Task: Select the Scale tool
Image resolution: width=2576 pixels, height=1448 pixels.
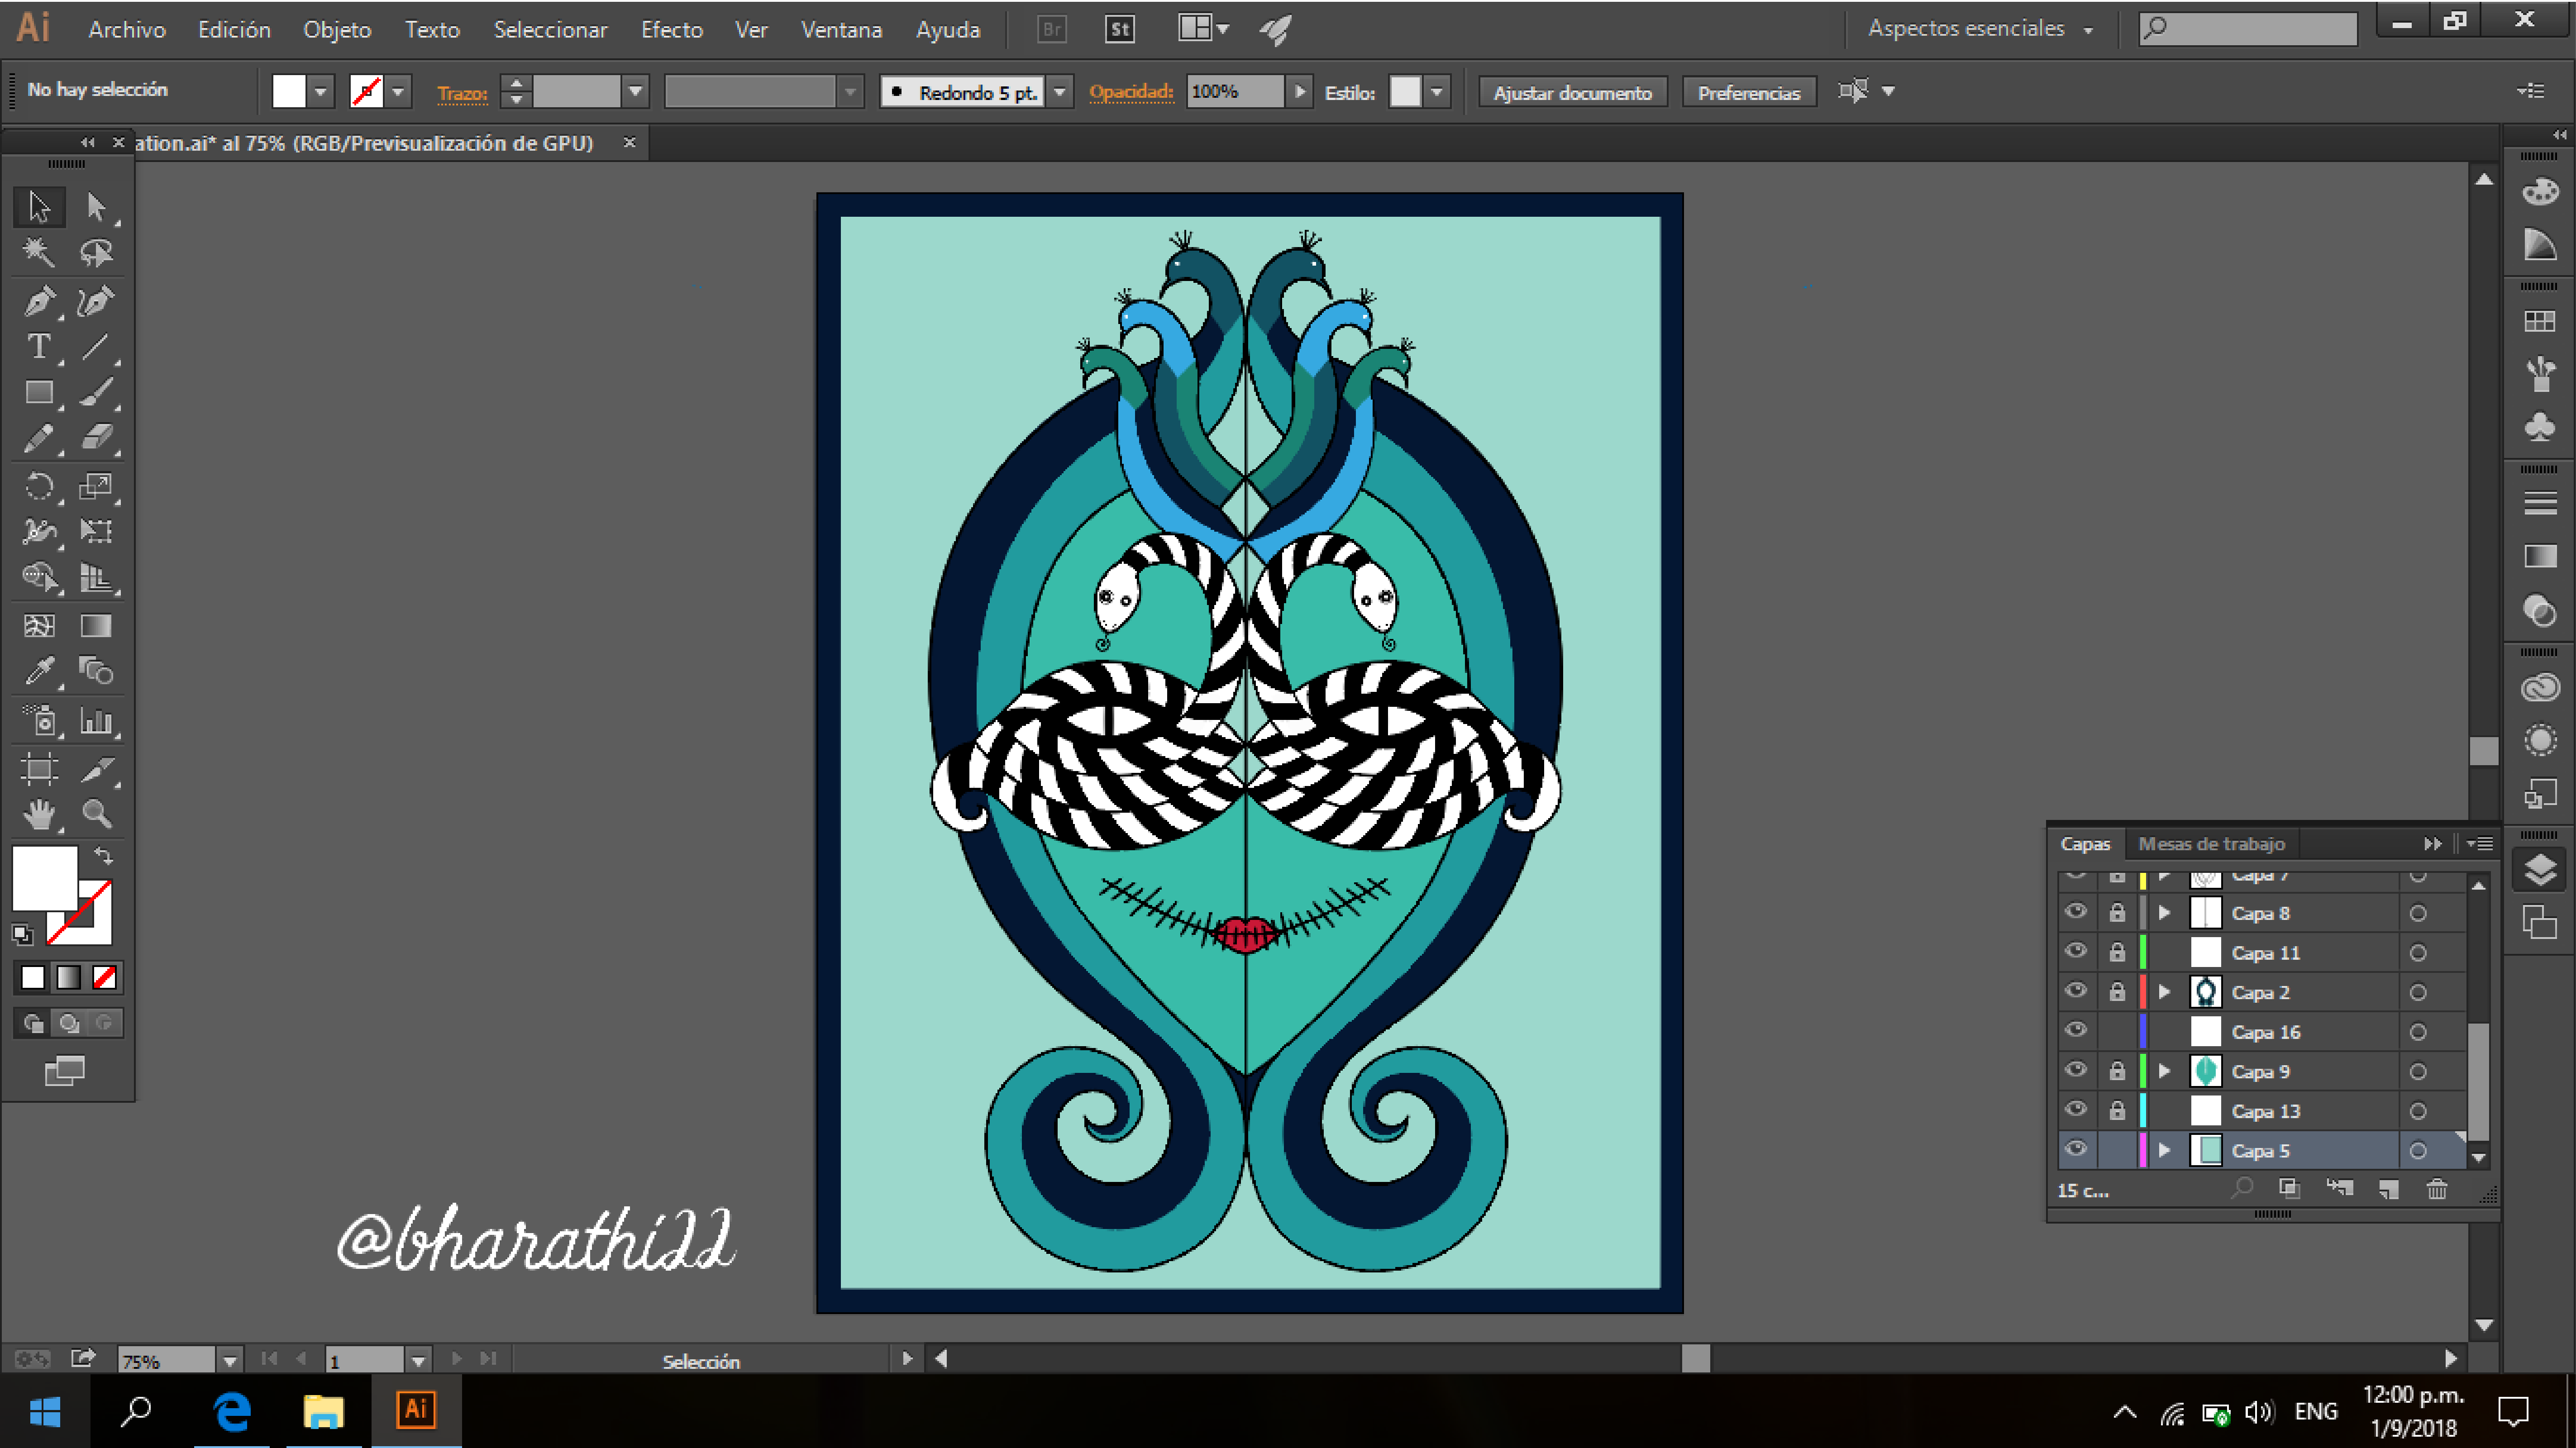Action: [x=96, y=487]
